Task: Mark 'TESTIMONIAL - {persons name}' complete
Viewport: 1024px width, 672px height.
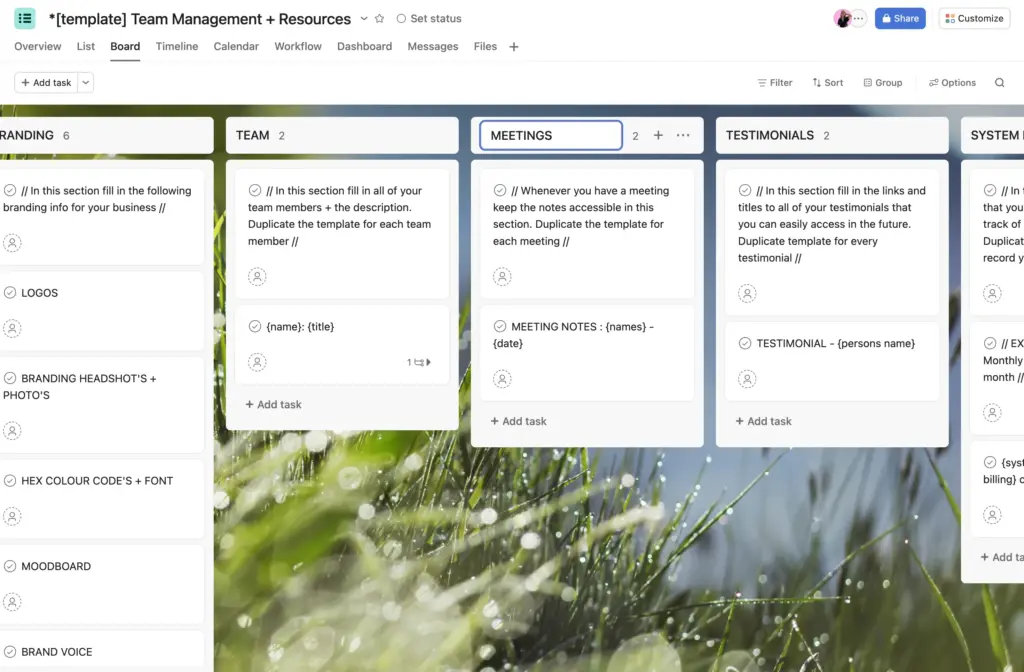Action: tap(747, 342)
